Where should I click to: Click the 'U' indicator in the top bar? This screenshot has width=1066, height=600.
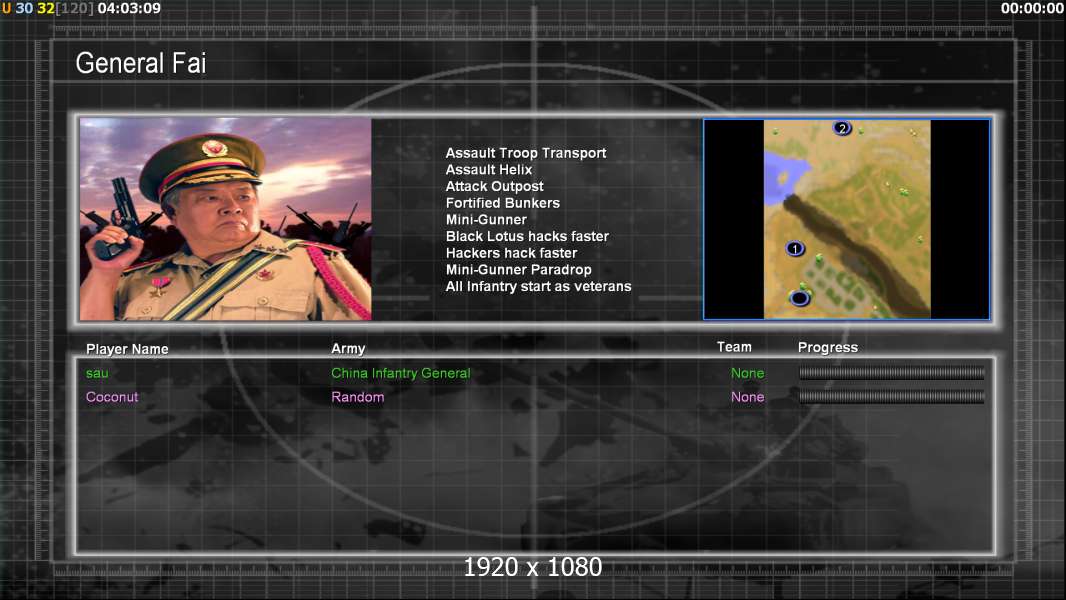click(x=7, y=8)
